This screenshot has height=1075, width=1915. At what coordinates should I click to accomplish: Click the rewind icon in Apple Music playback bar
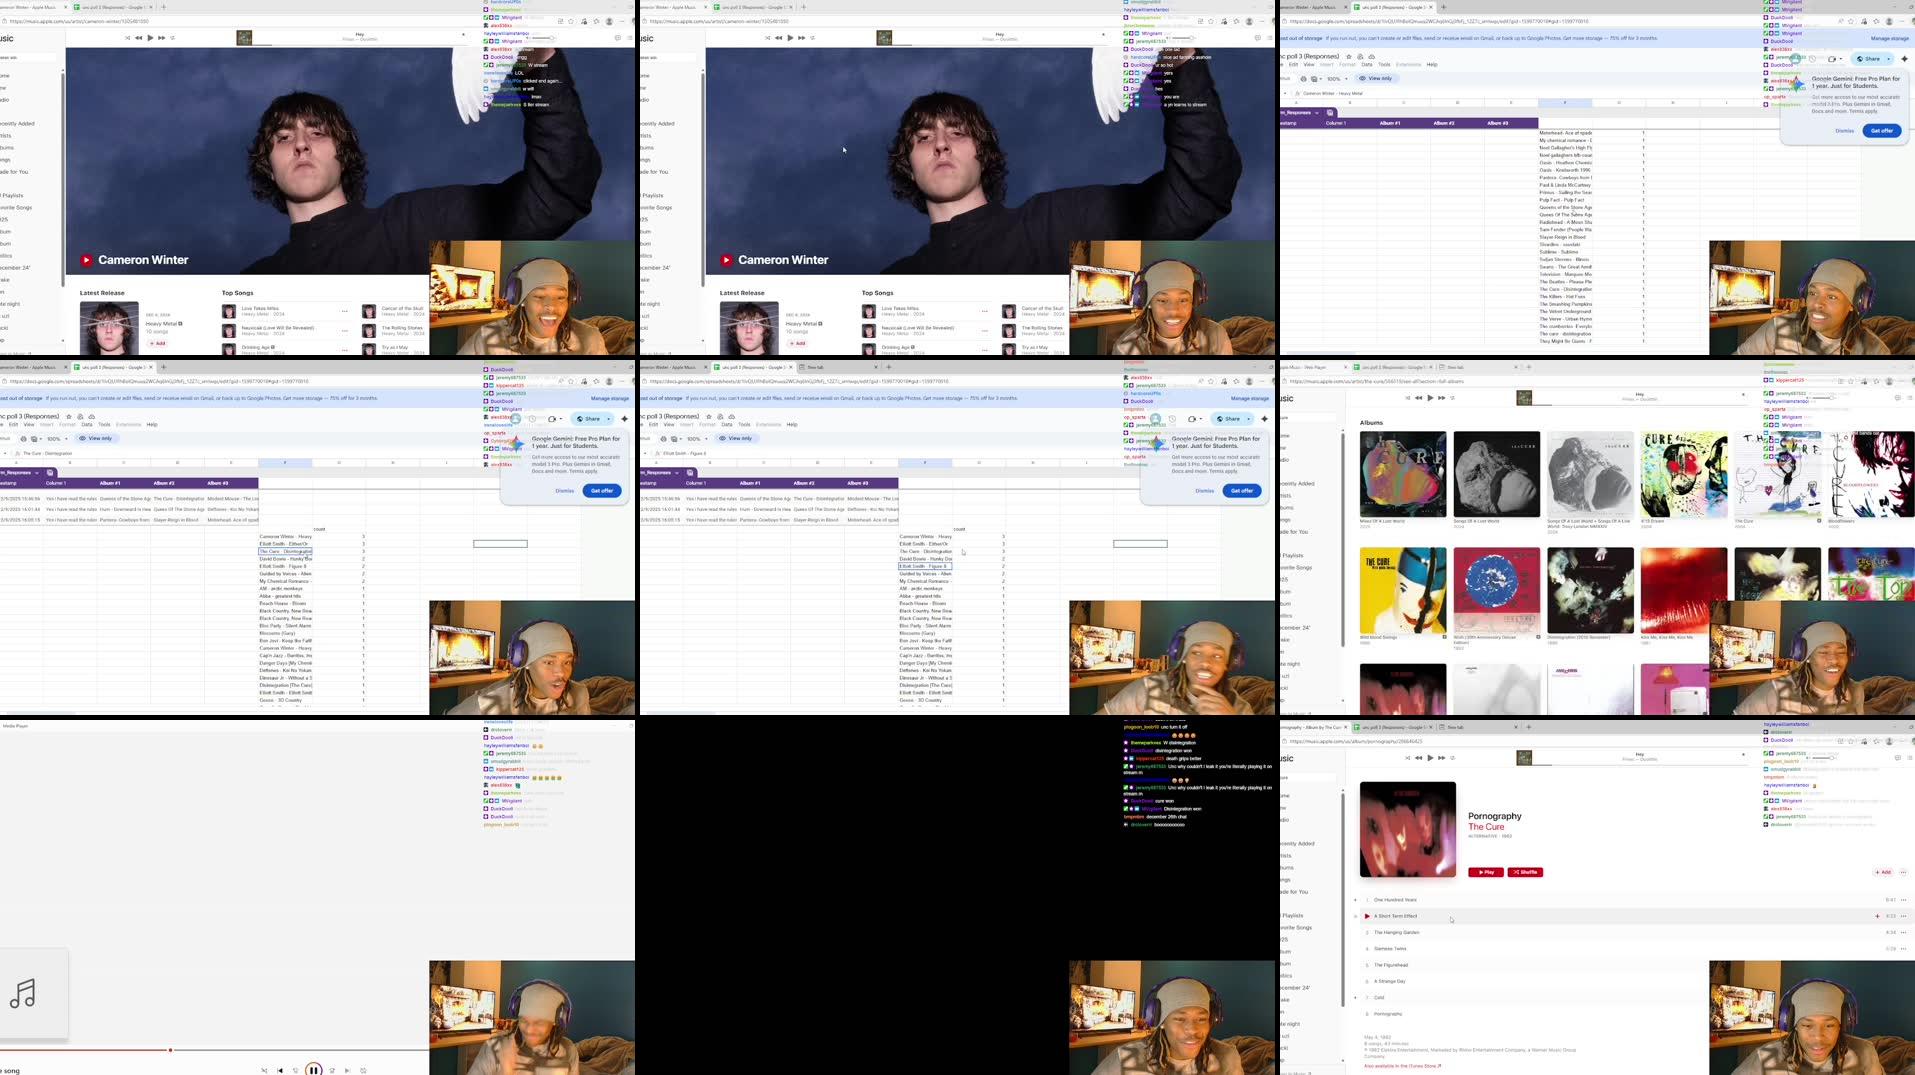coord(1418,398)
